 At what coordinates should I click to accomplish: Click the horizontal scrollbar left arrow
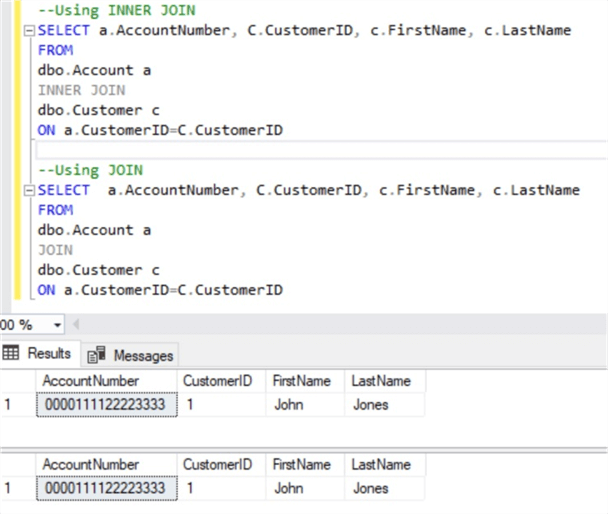76,324
